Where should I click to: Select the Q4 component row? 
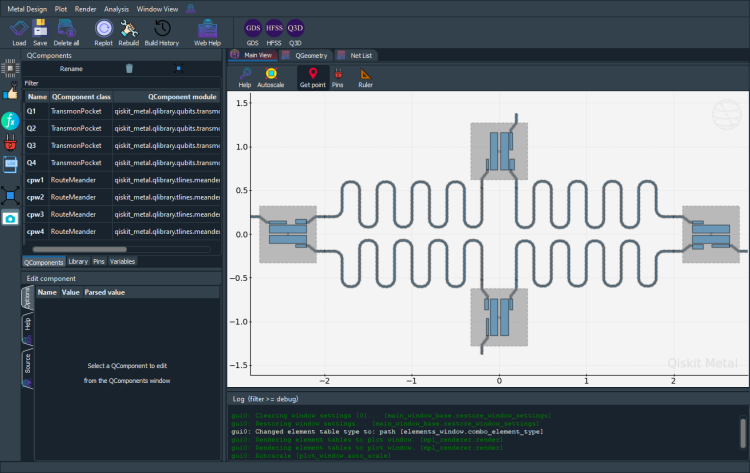pyautogui.click(x=122, y=163)
